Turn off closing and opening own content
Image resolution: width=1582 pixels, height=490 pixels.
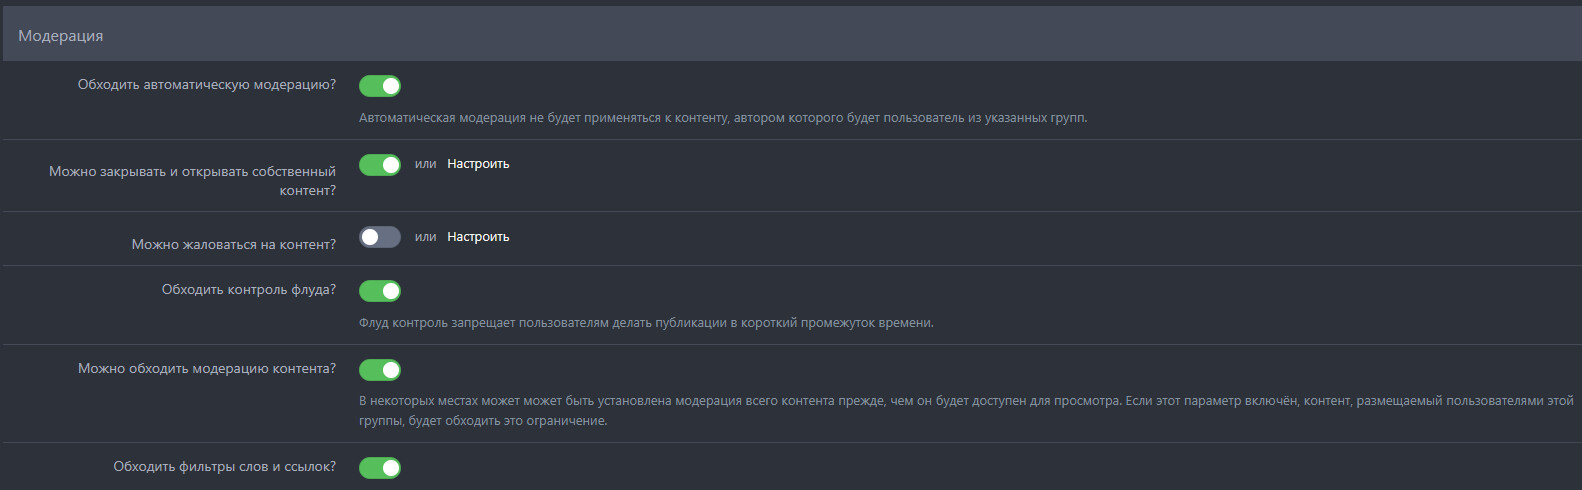tap(380, 165)
